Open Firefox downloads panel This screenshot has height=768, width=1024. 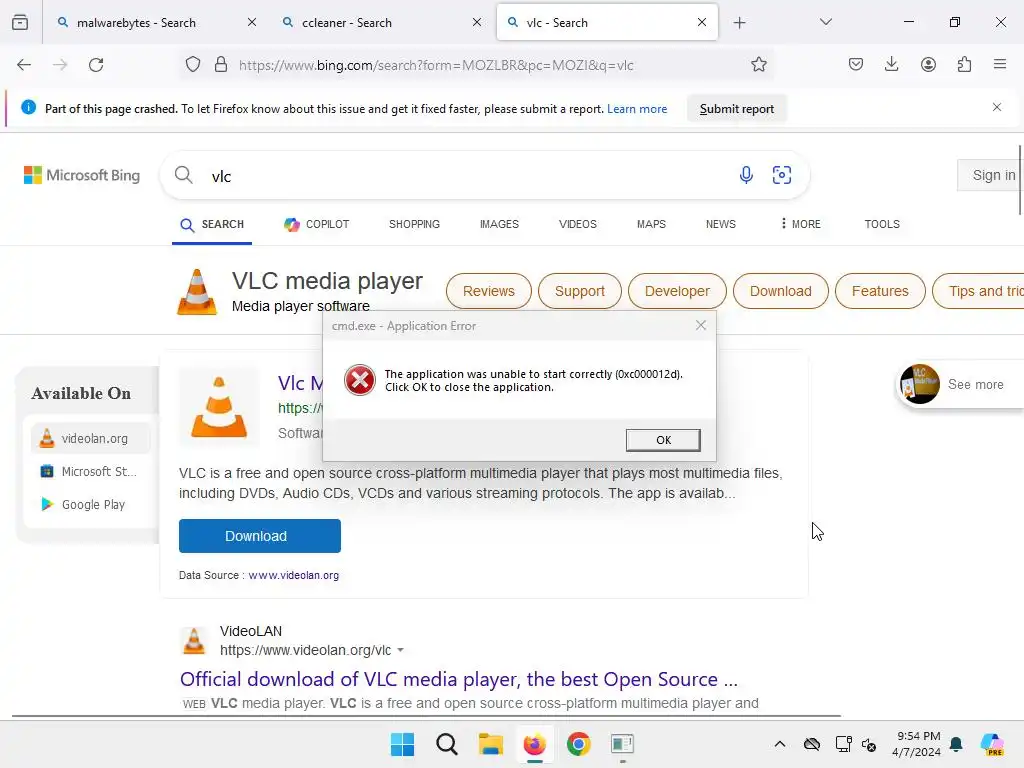point(891,65)
